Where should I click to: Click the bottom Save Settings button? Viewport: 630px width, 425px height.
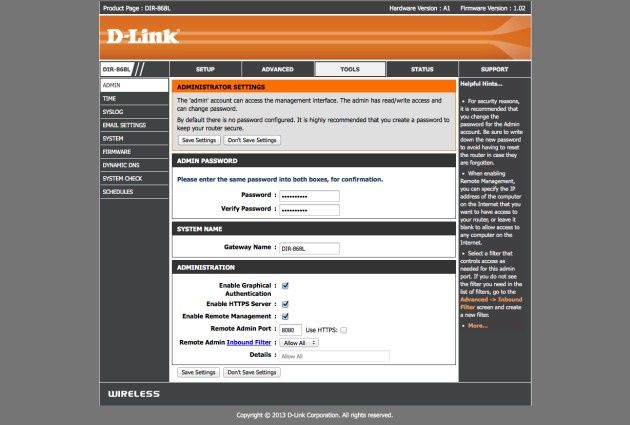pos(198,372)
